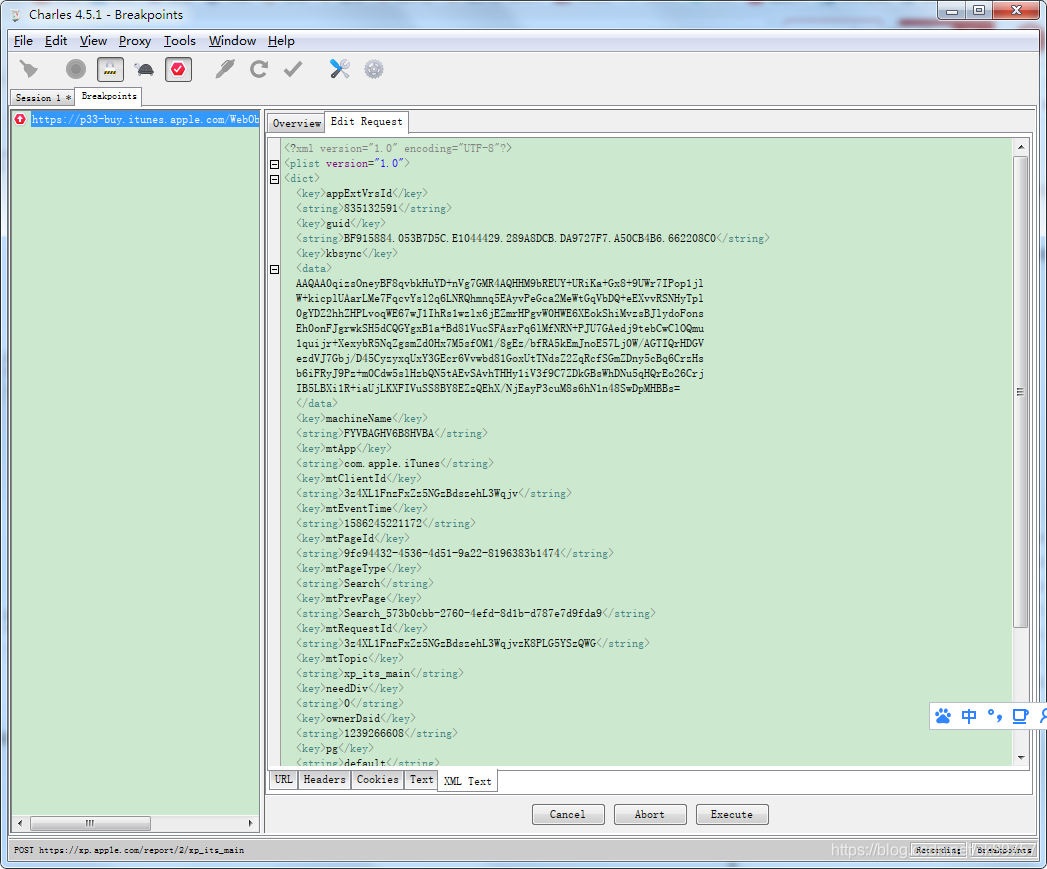
Task: Click the repeat request arrow icon
Action: [259, 69]
